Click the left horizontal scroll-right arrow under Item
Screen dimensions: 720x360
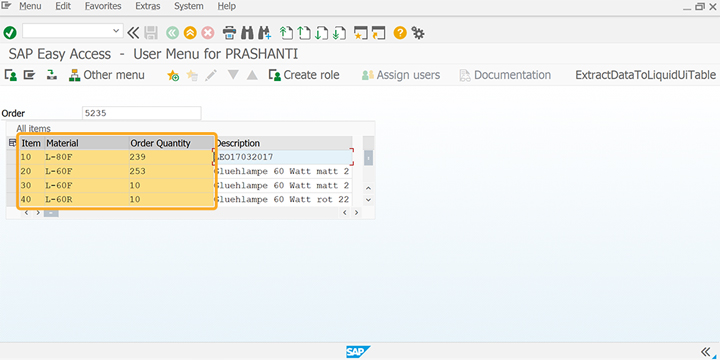38,213
